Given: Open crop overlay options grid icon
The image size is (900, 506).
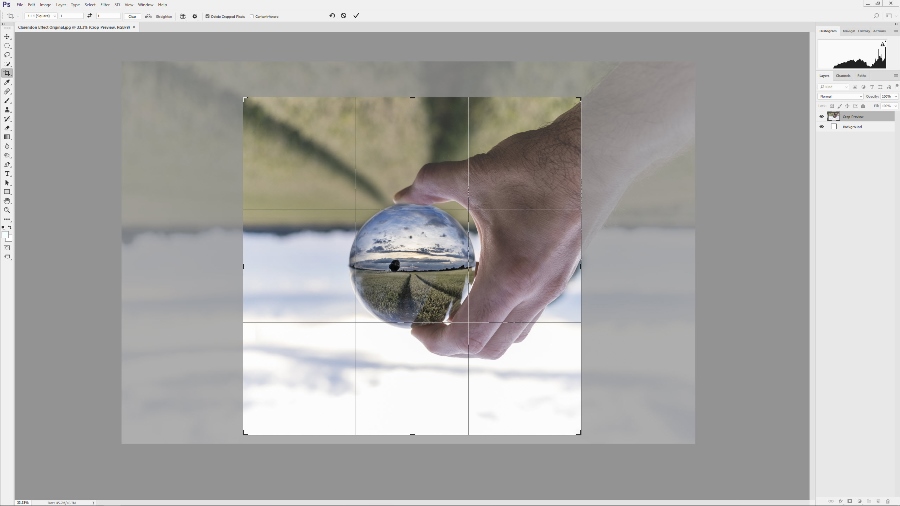Looking at the screenshot, I should click(182, 16).
